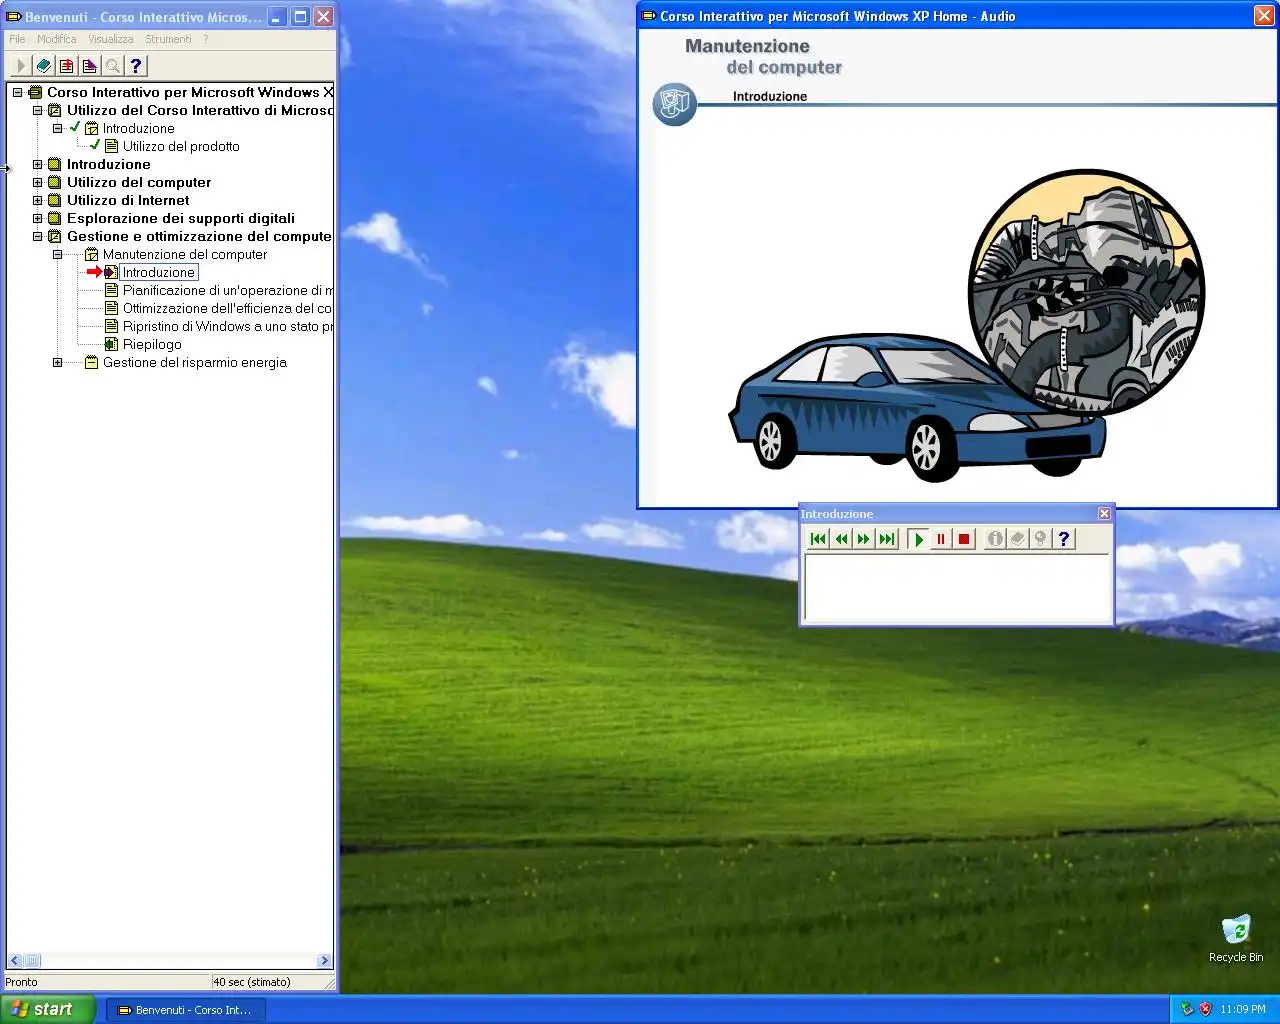The width and height of the screenshot is (1280, 1024).
Task: Click the Benvenuti - Corso Int... taskbar button
Action: point(185,1010)
